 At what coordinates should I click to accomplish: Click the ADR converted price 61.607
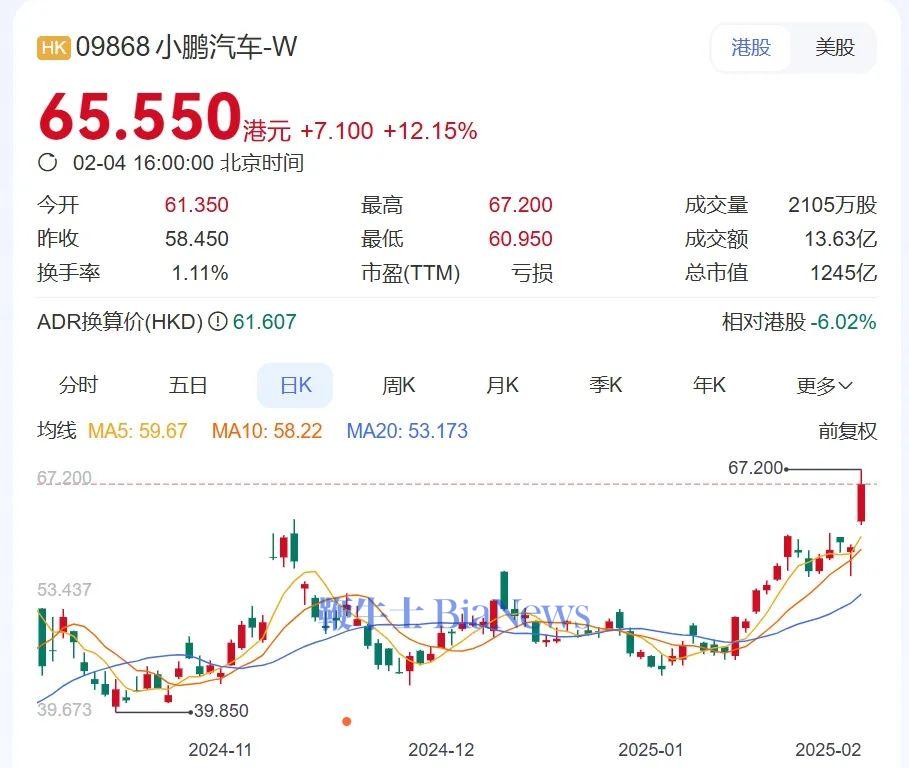tap(264, 322)
